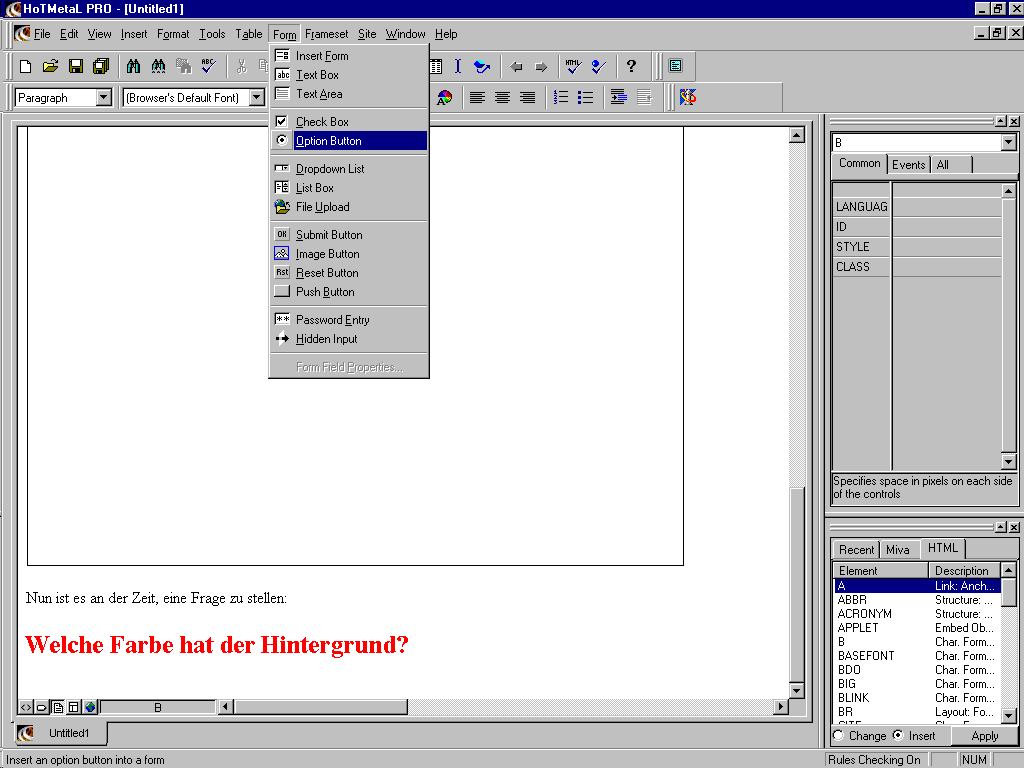Open the element dropdown showing B
Screen dimensions: 1024x768
(x=1008, y=143)
